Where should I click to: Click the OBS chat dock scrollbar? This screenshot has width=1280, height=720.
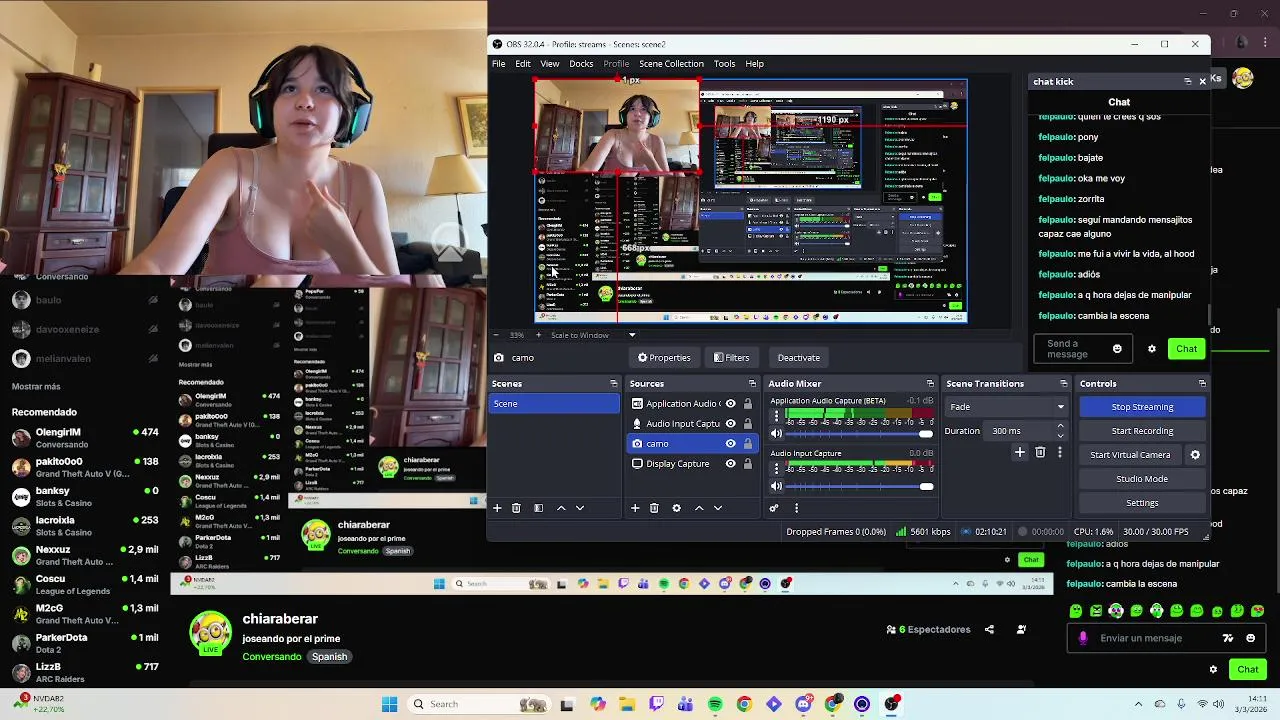tap(1209, 316)
